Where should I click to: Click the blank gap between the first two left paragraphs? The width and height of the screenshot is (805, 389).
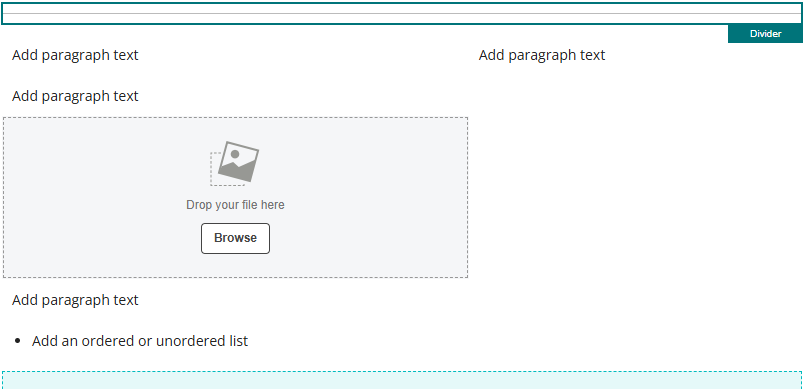click(x=75, y=76)
